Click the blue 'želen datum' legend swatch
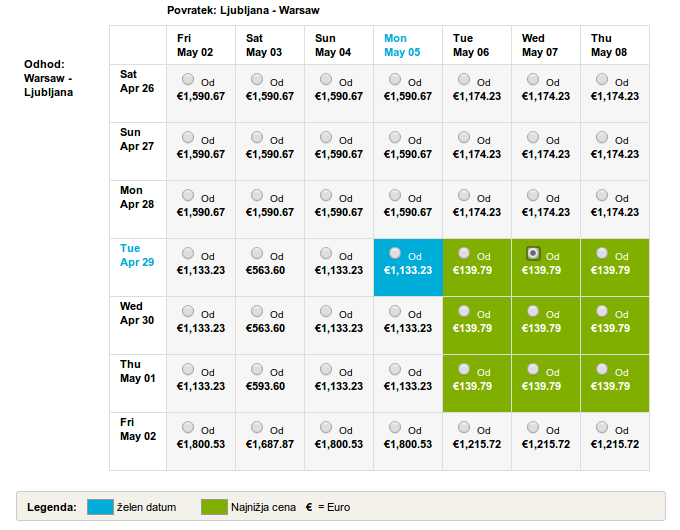 pyautogui.click(x=100, y=507)
